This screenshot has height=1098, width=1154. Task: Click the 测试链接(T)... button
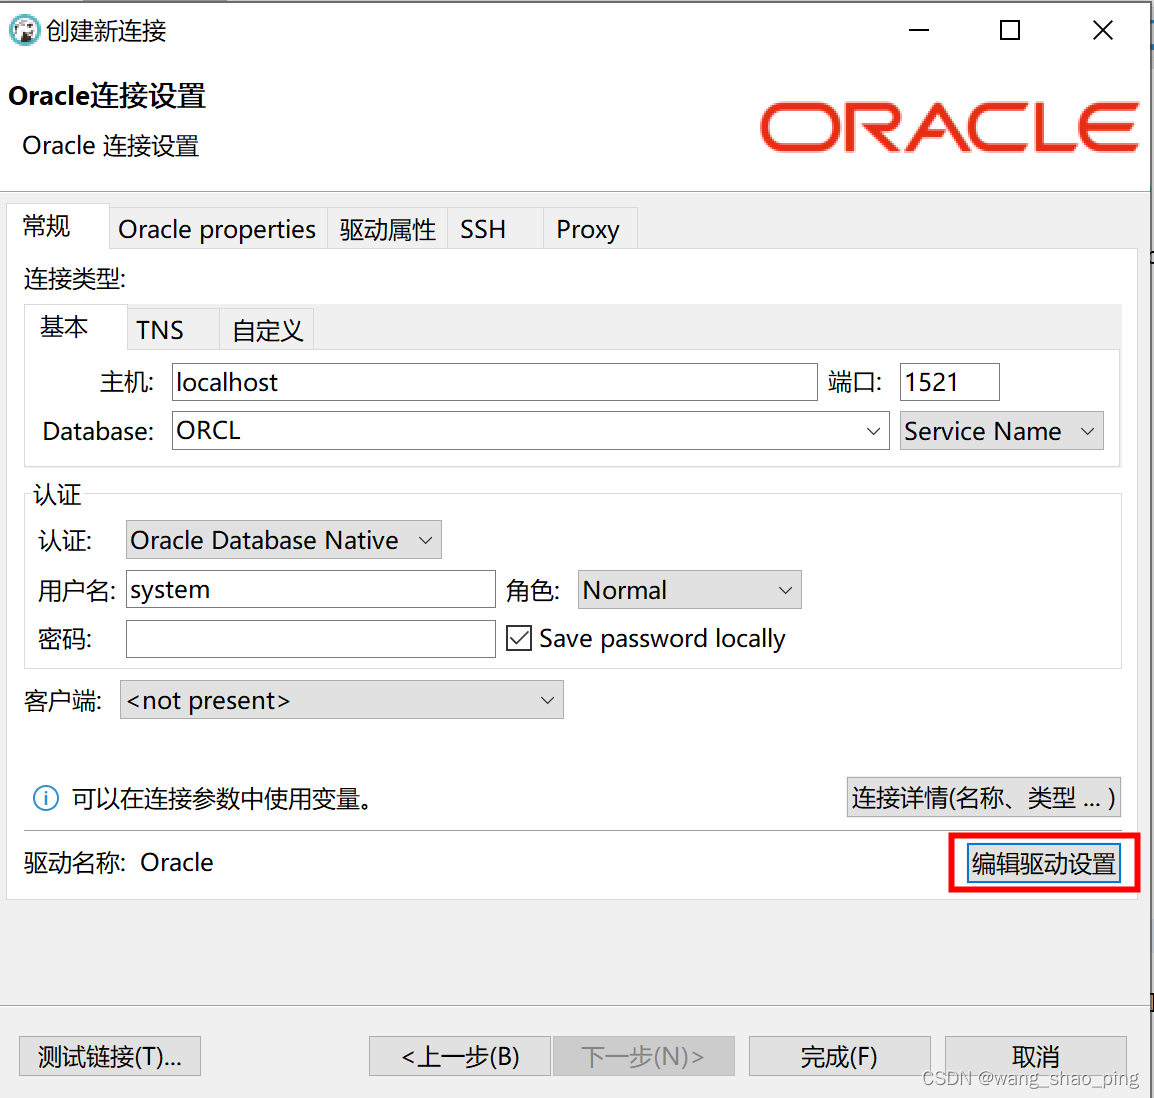click(x=110, y=1056)
